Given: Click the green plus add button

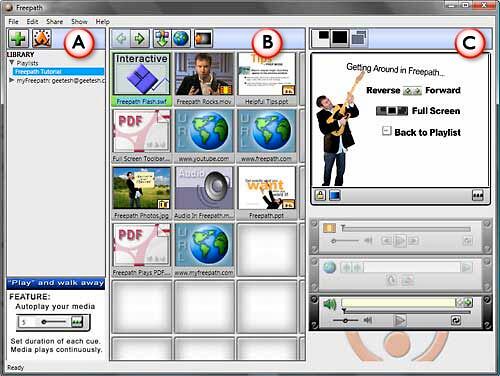Looking at the screenshot, I should (x=18, y=39).
